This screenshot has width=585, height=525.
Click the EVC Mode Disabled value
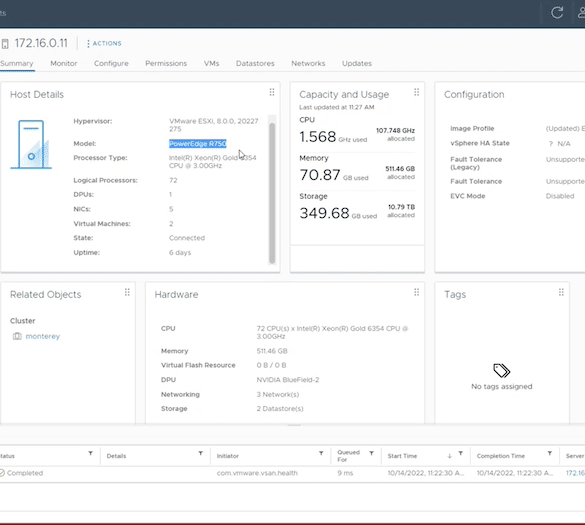click(560, 196)
